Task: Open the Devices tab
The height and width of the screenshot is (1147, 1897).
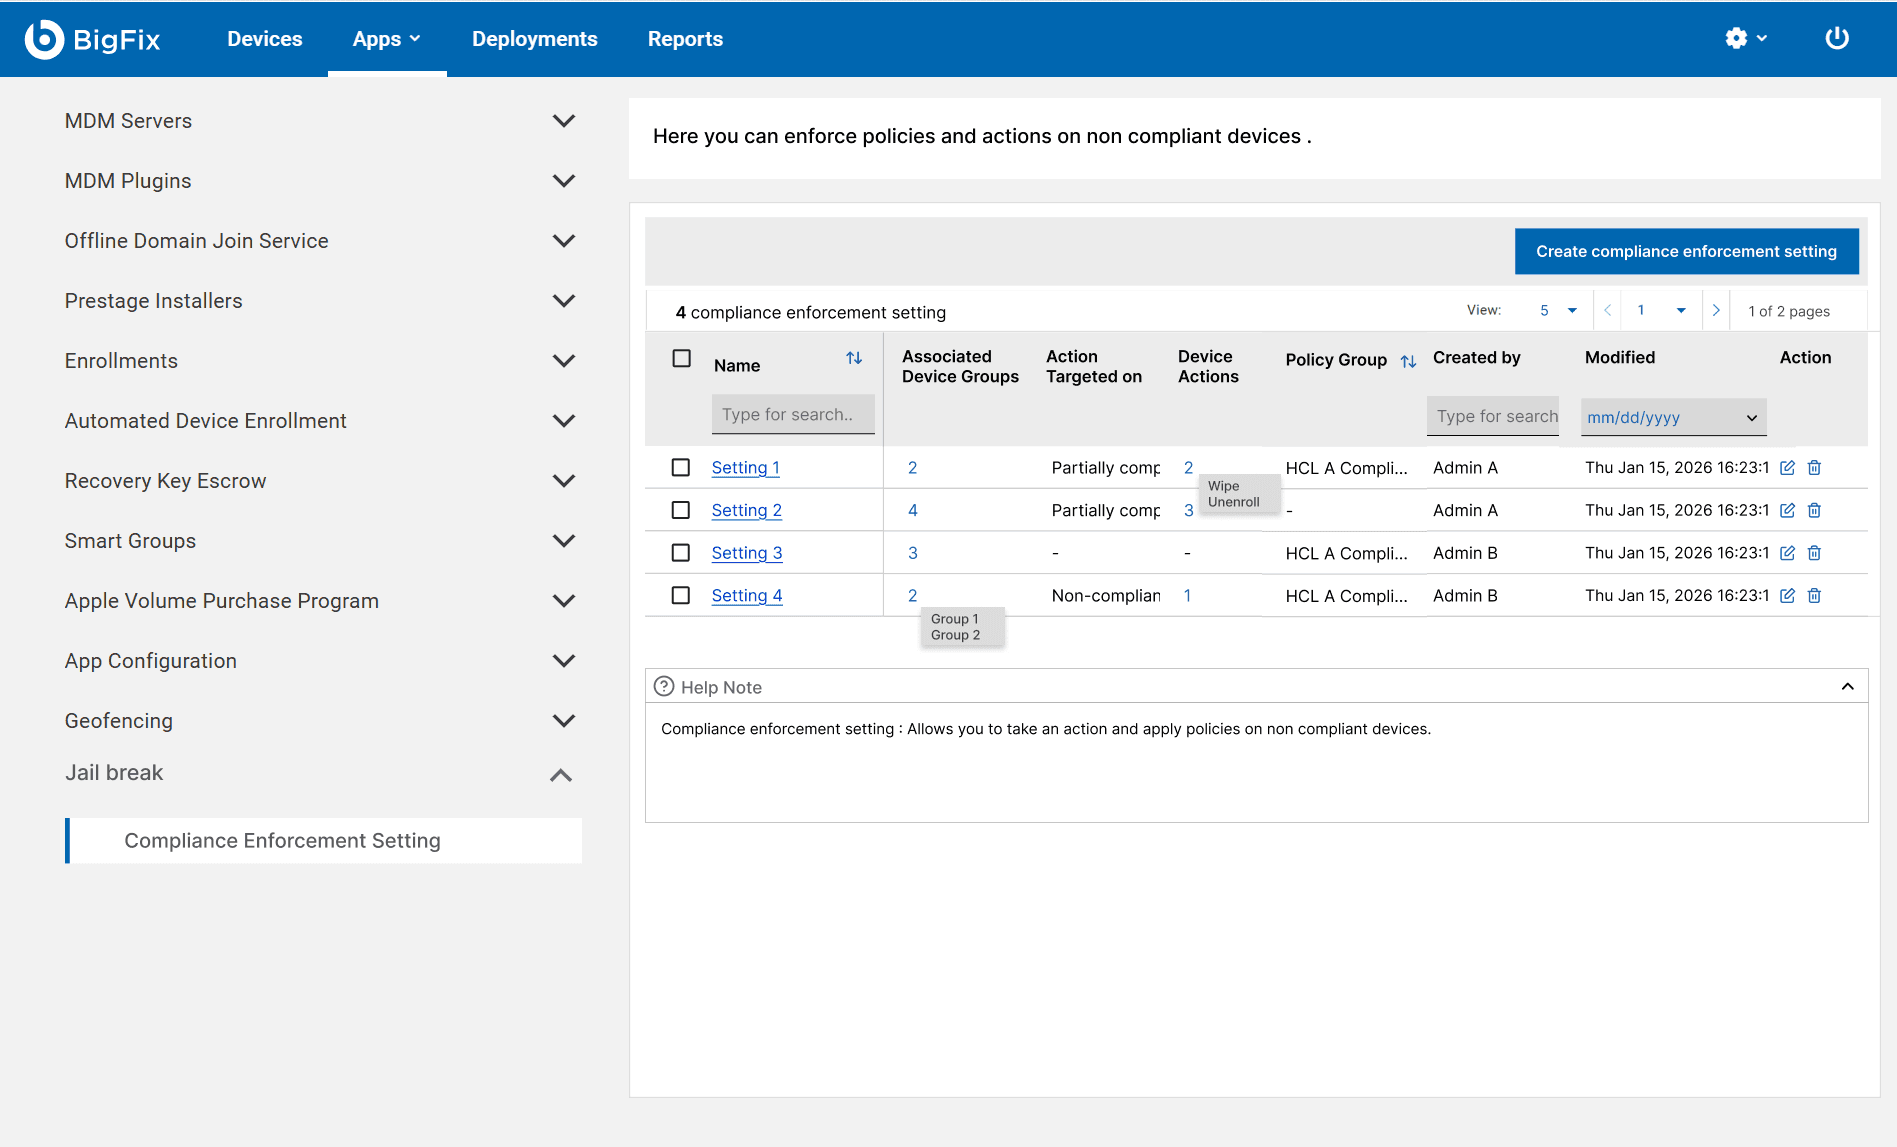Action: (265, 39)
